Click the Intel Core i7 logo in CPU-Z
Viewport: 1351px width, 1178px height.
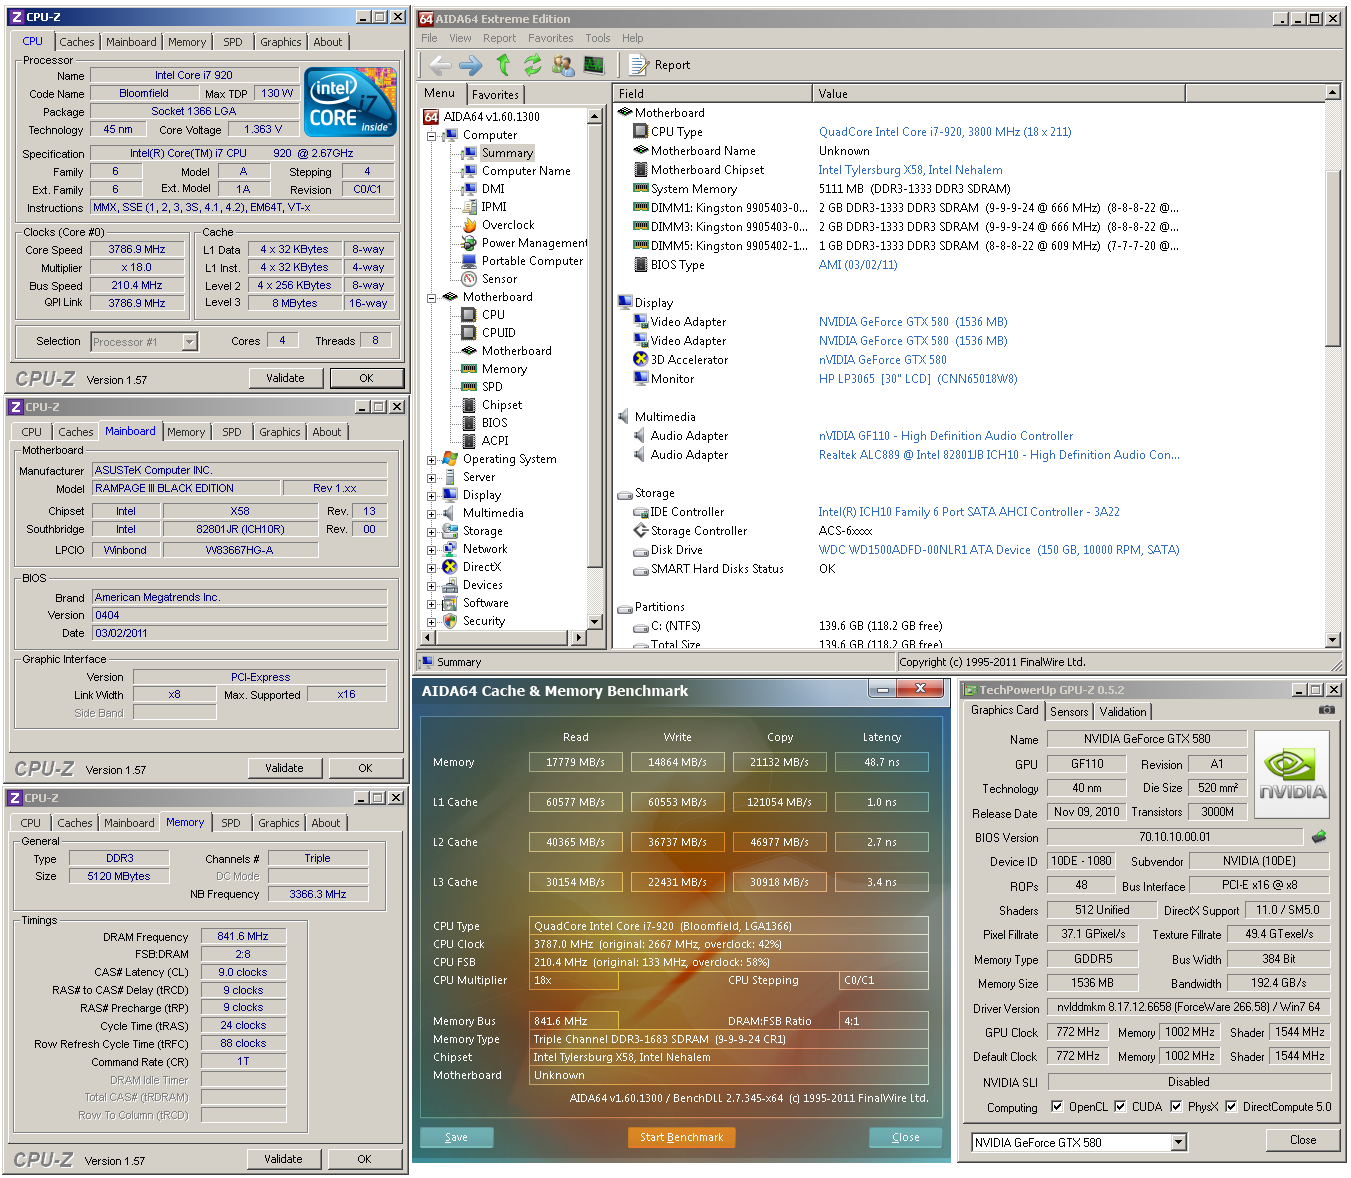pyautogui.click(x=350, y=101)
